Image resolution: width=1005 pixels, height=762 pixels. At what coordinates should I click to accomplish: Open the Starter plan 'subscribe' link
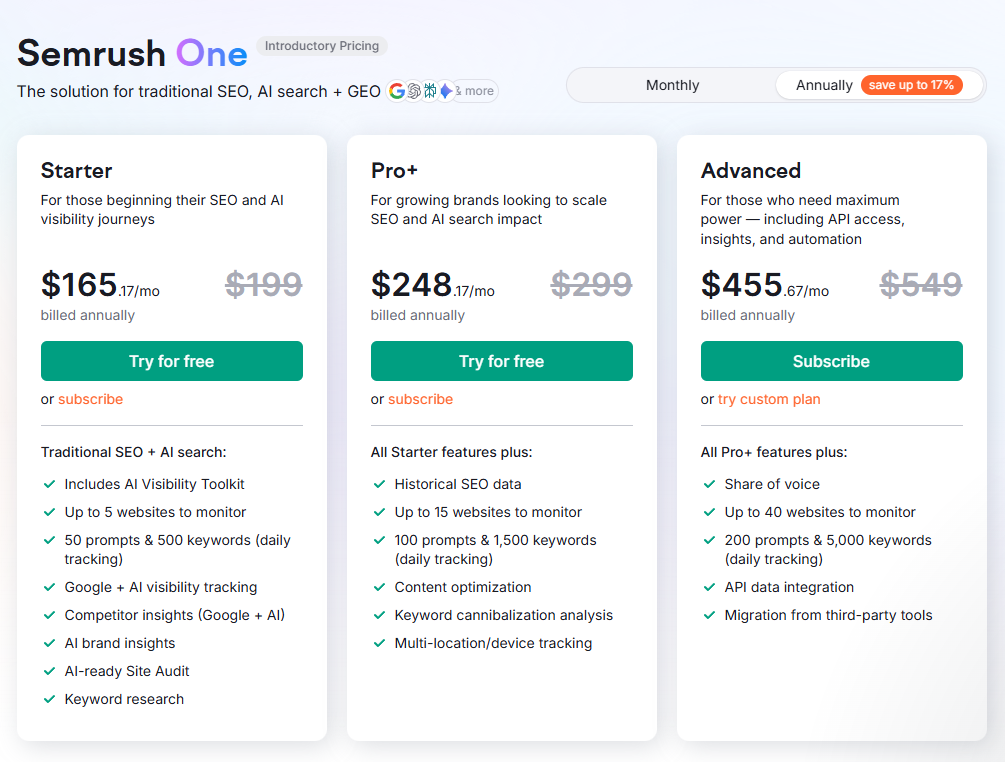(90, 399)
